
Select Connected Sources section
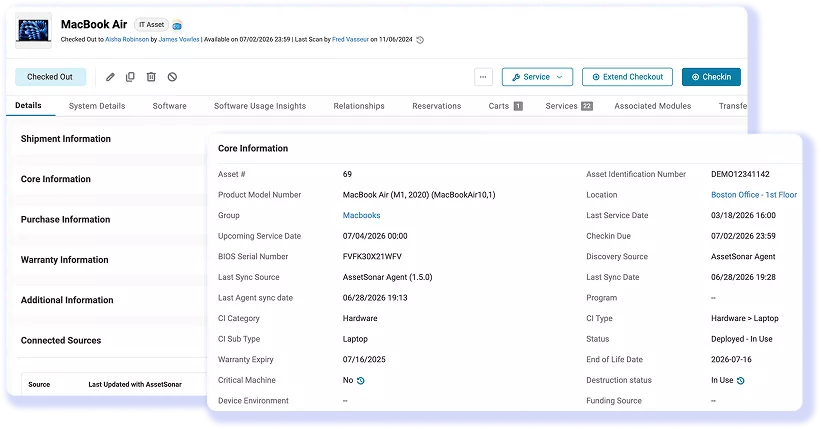(x=61, y=340)
